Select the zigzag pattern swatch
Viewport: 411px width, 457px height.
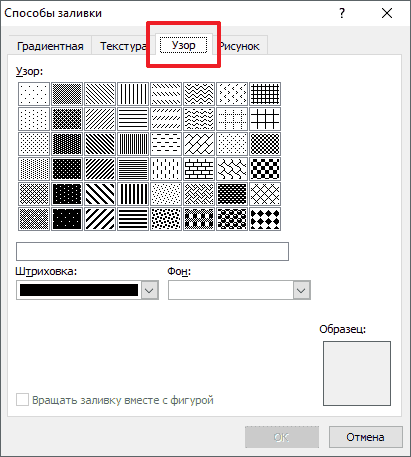(x=199, y=94)
